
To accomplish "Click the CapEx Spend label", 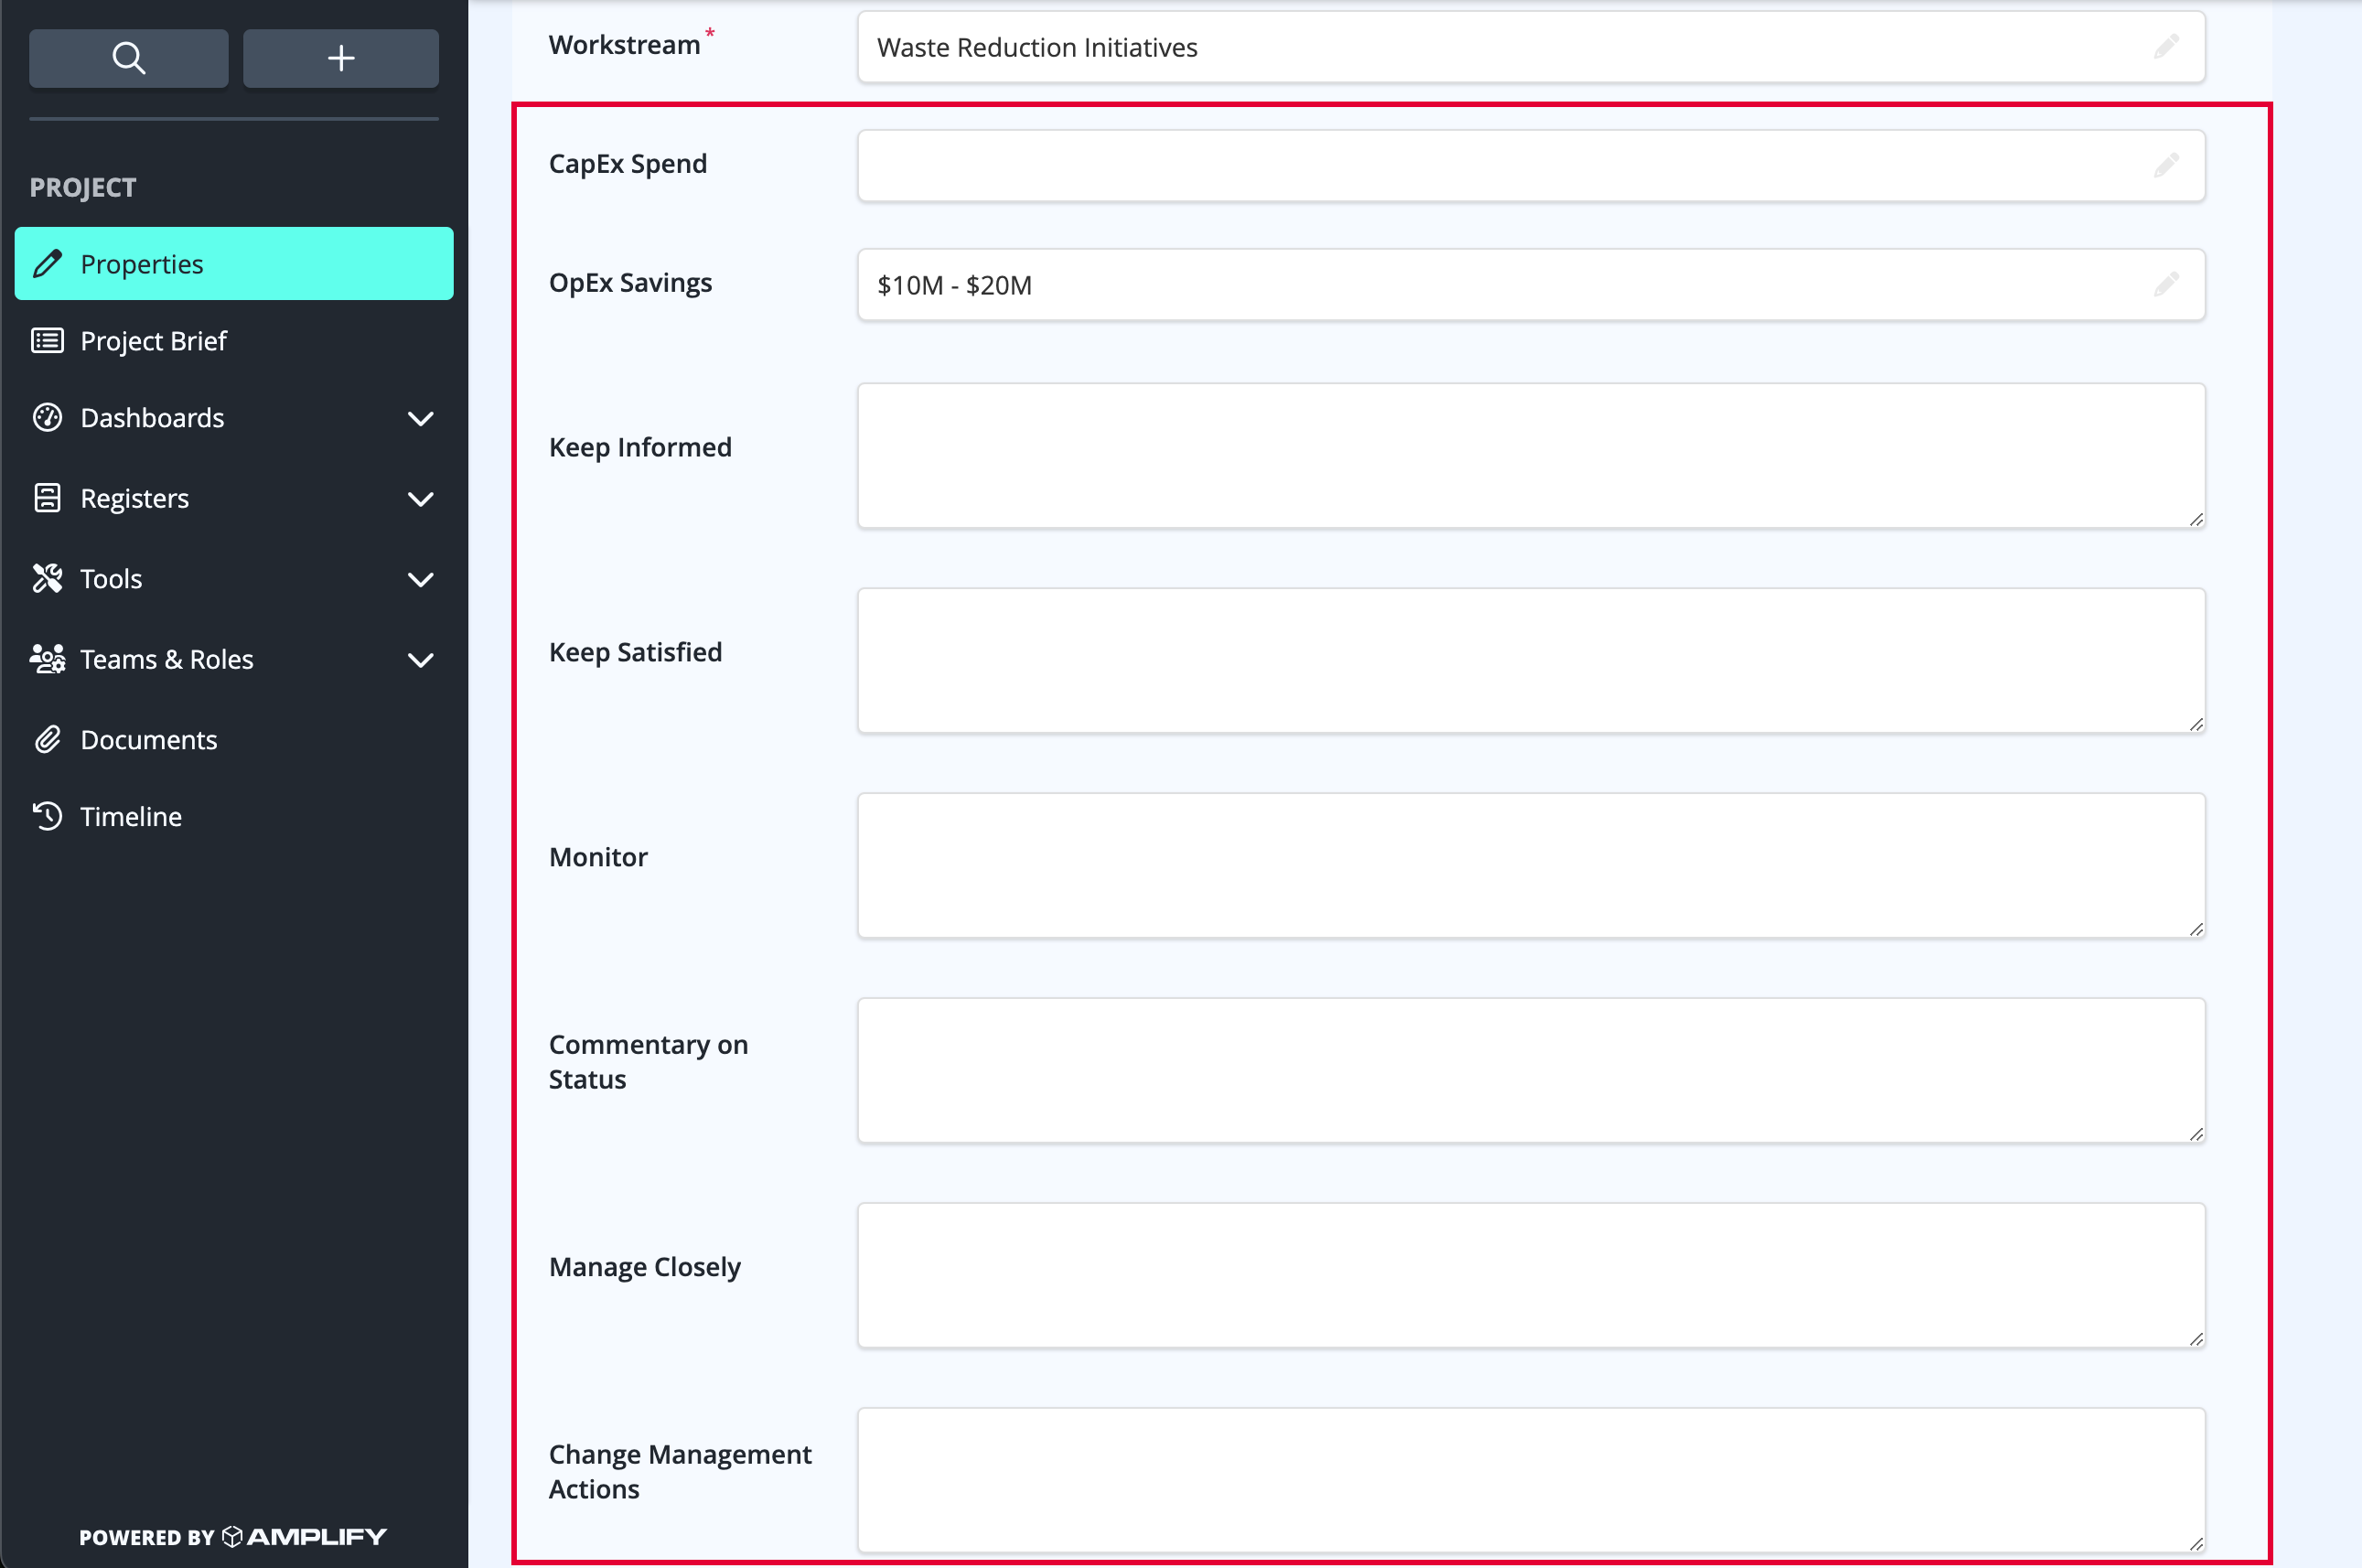I will point(628,164).
